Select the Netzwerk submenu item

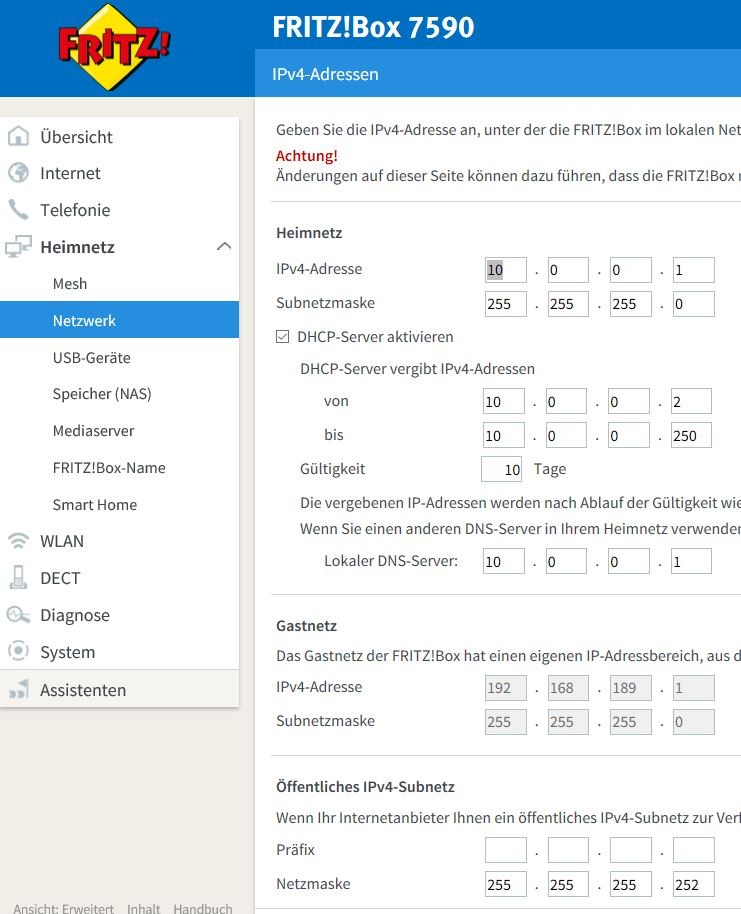84,321
